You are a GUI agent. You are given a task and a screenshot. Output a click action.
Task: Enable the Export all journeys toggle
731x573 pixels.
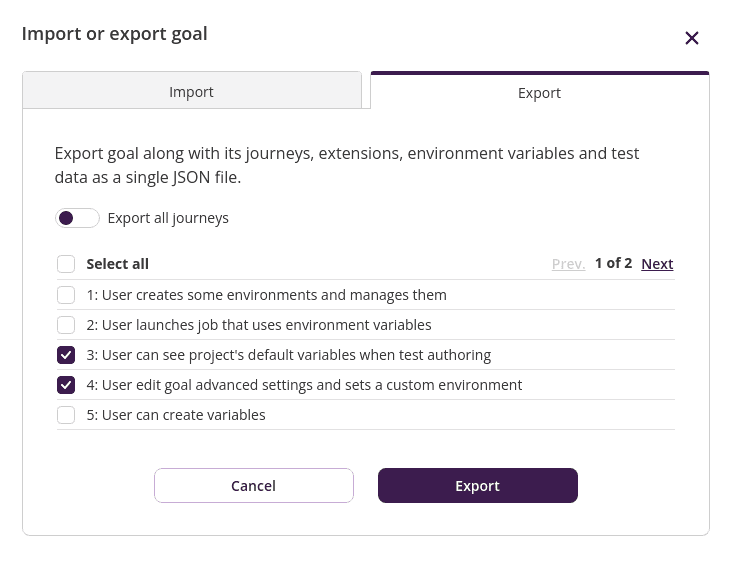77,218
